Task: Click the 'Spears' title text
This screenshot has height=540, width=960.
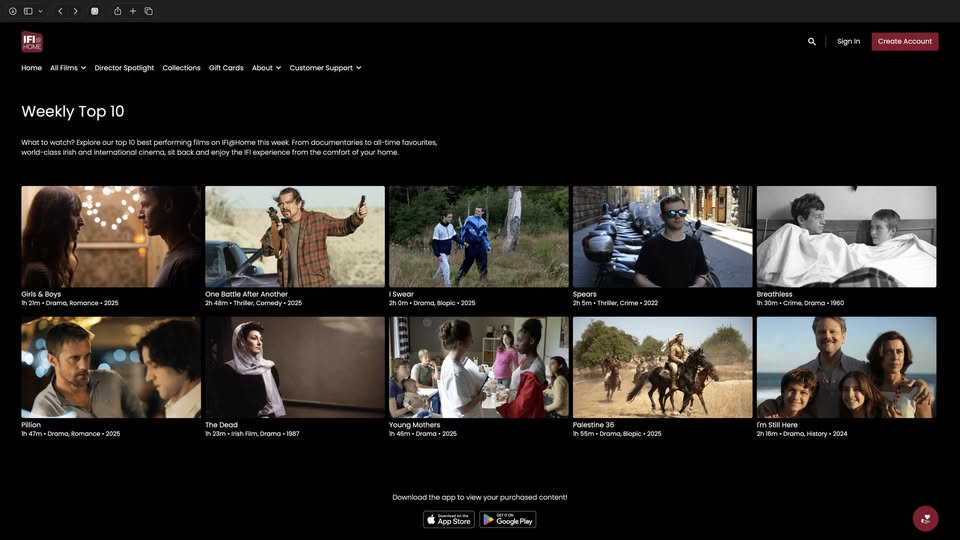Action: (584, 294)
